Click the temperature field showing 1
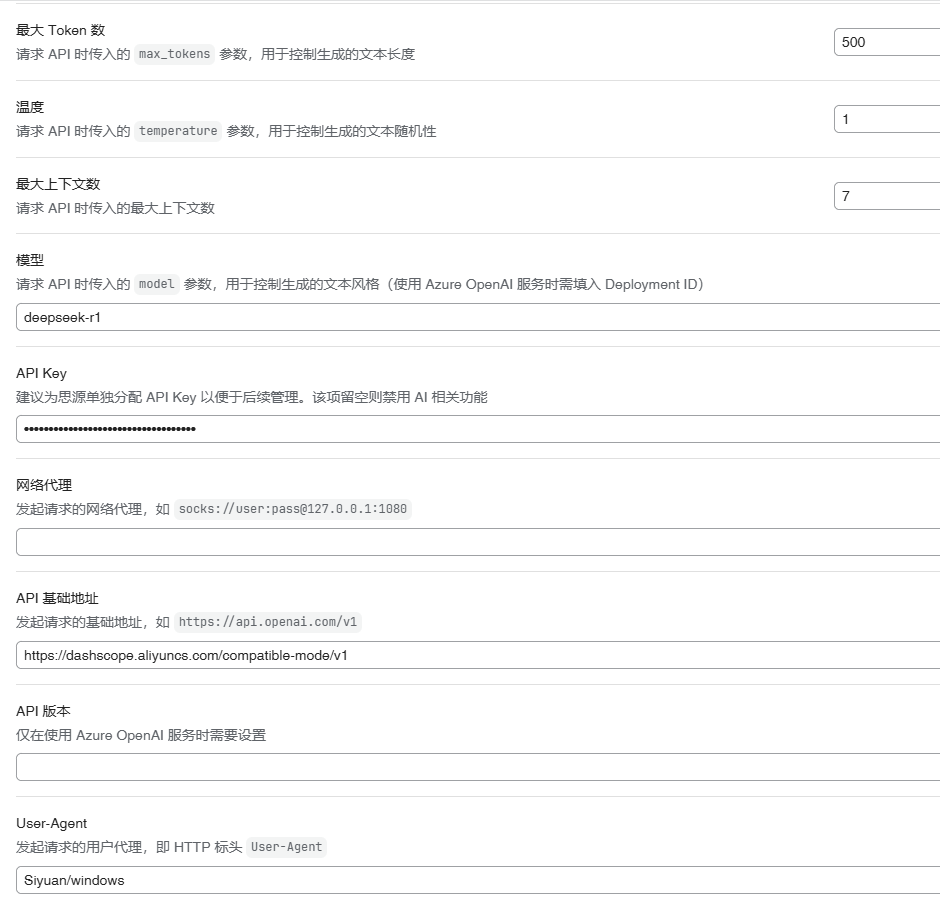 pos(886,119)
